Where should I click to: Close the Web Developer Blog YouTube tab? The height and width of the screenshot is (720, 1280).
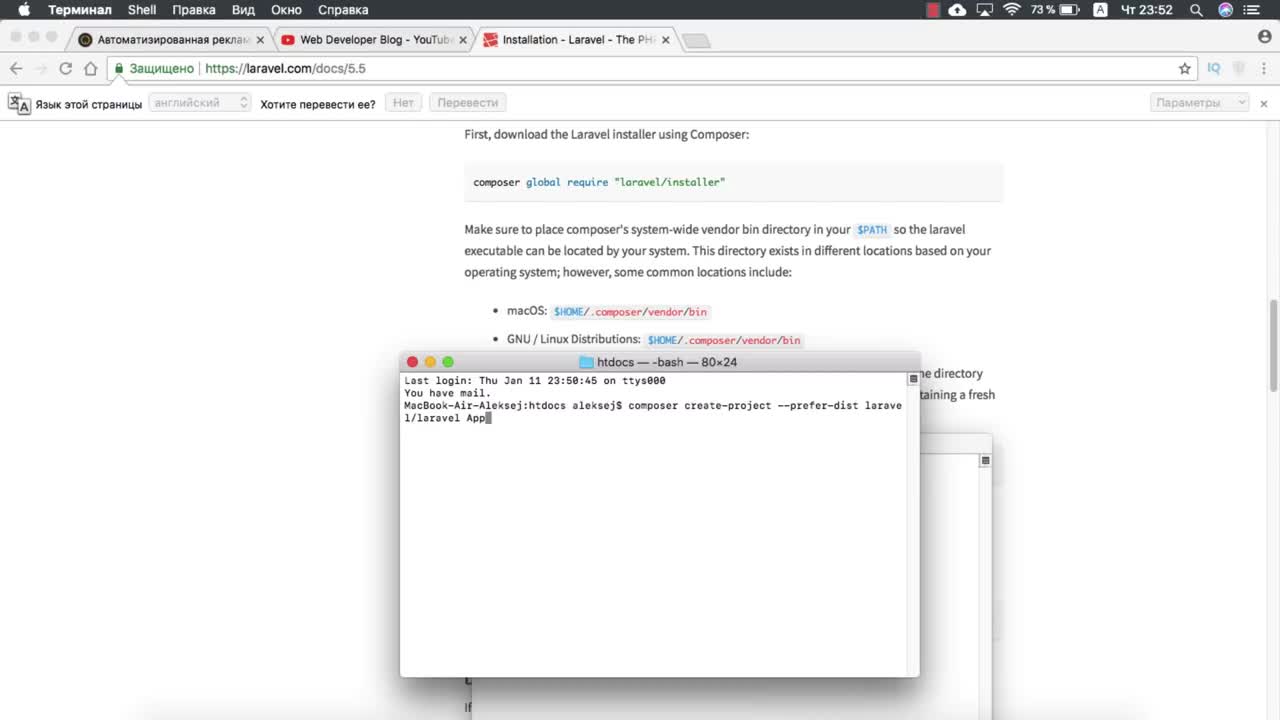pos(463,40)
